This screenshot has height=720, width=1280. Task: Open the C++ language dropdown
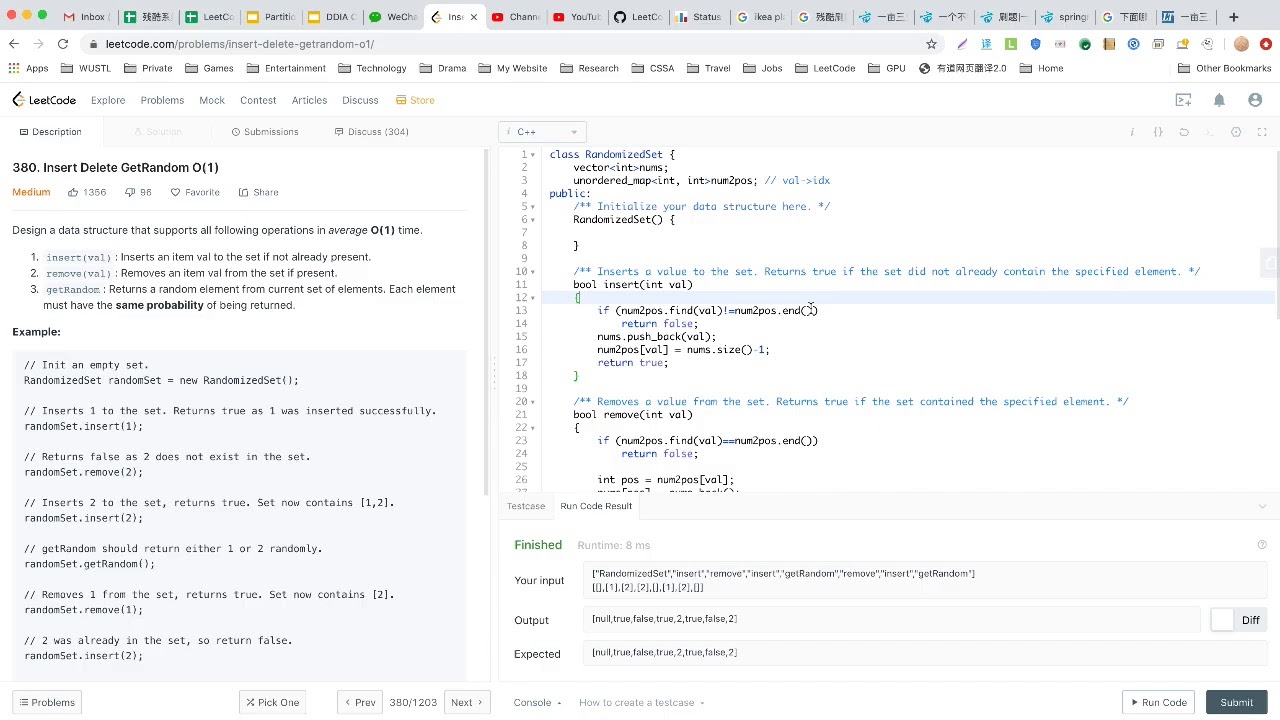point(542,132)
